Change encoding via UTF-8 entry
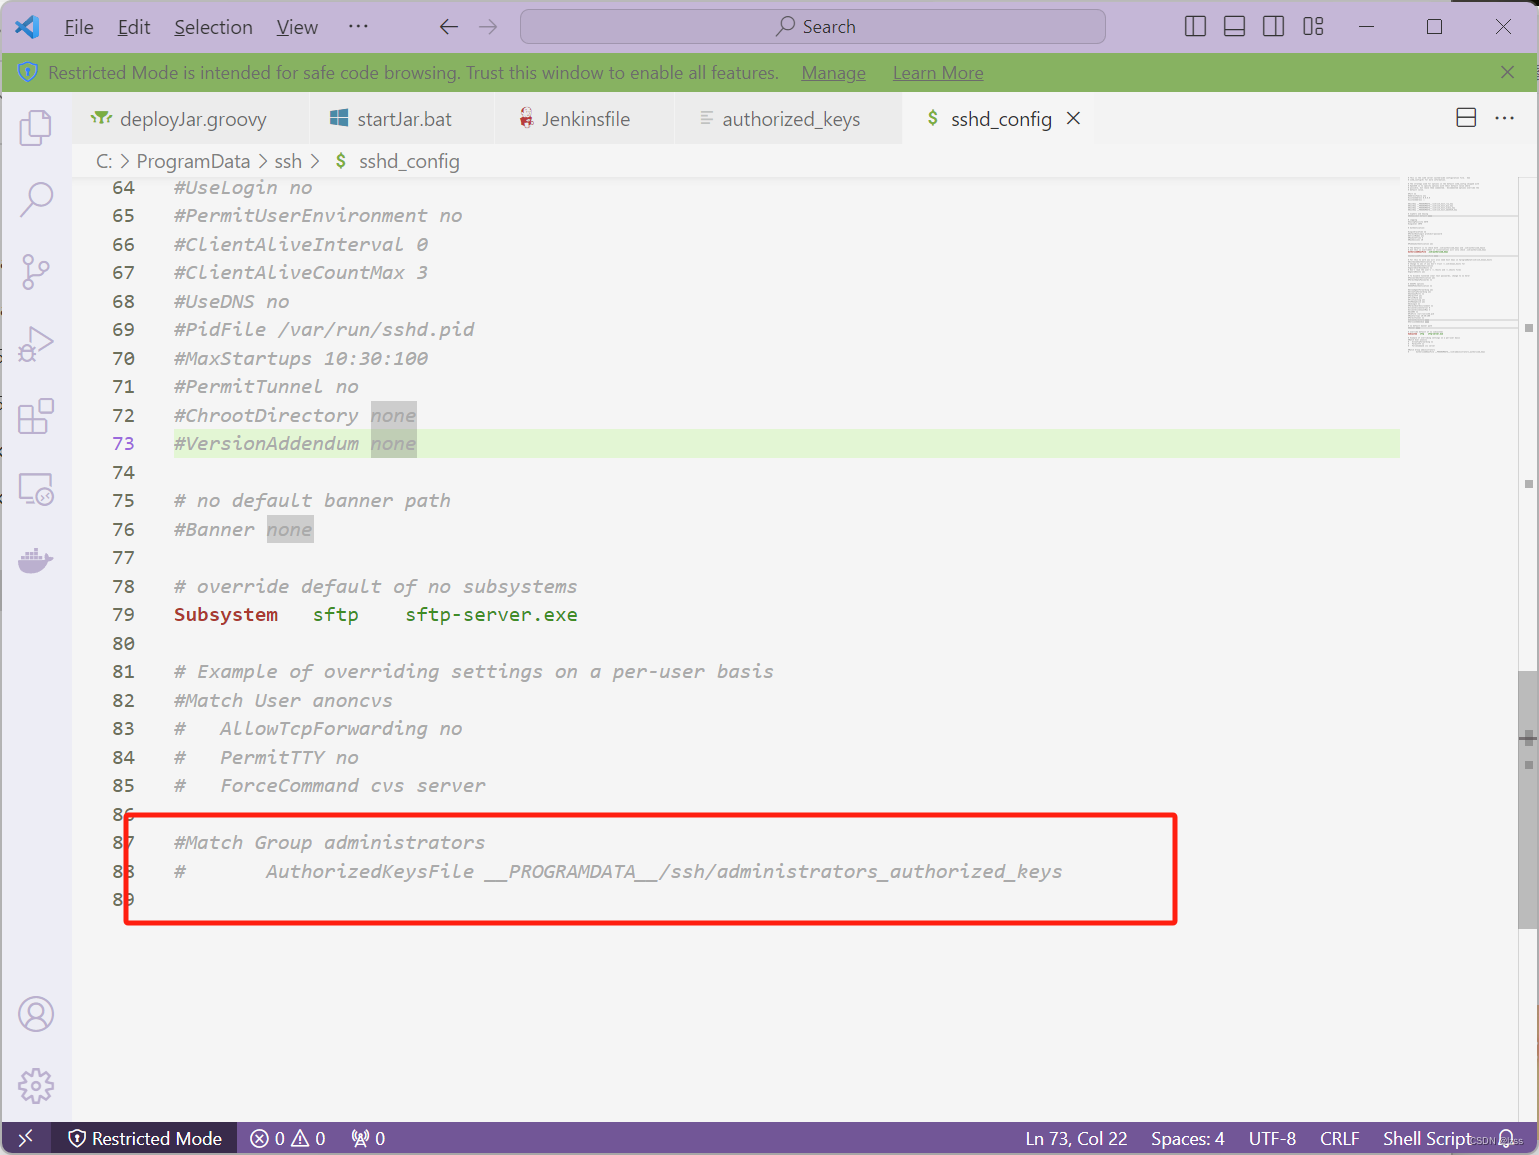Viewport: 1539px width, 1155px height. [1272, 1138]
